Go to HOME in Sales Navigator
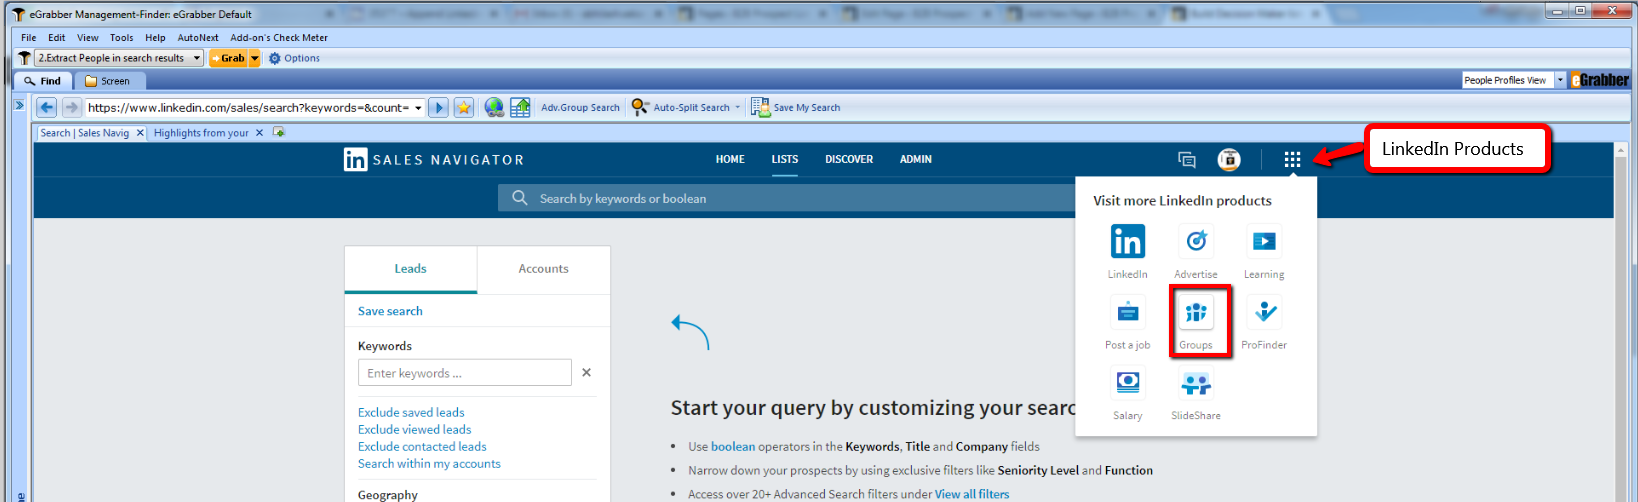This screenshot has width=1638, height=502. coord(730,159)
